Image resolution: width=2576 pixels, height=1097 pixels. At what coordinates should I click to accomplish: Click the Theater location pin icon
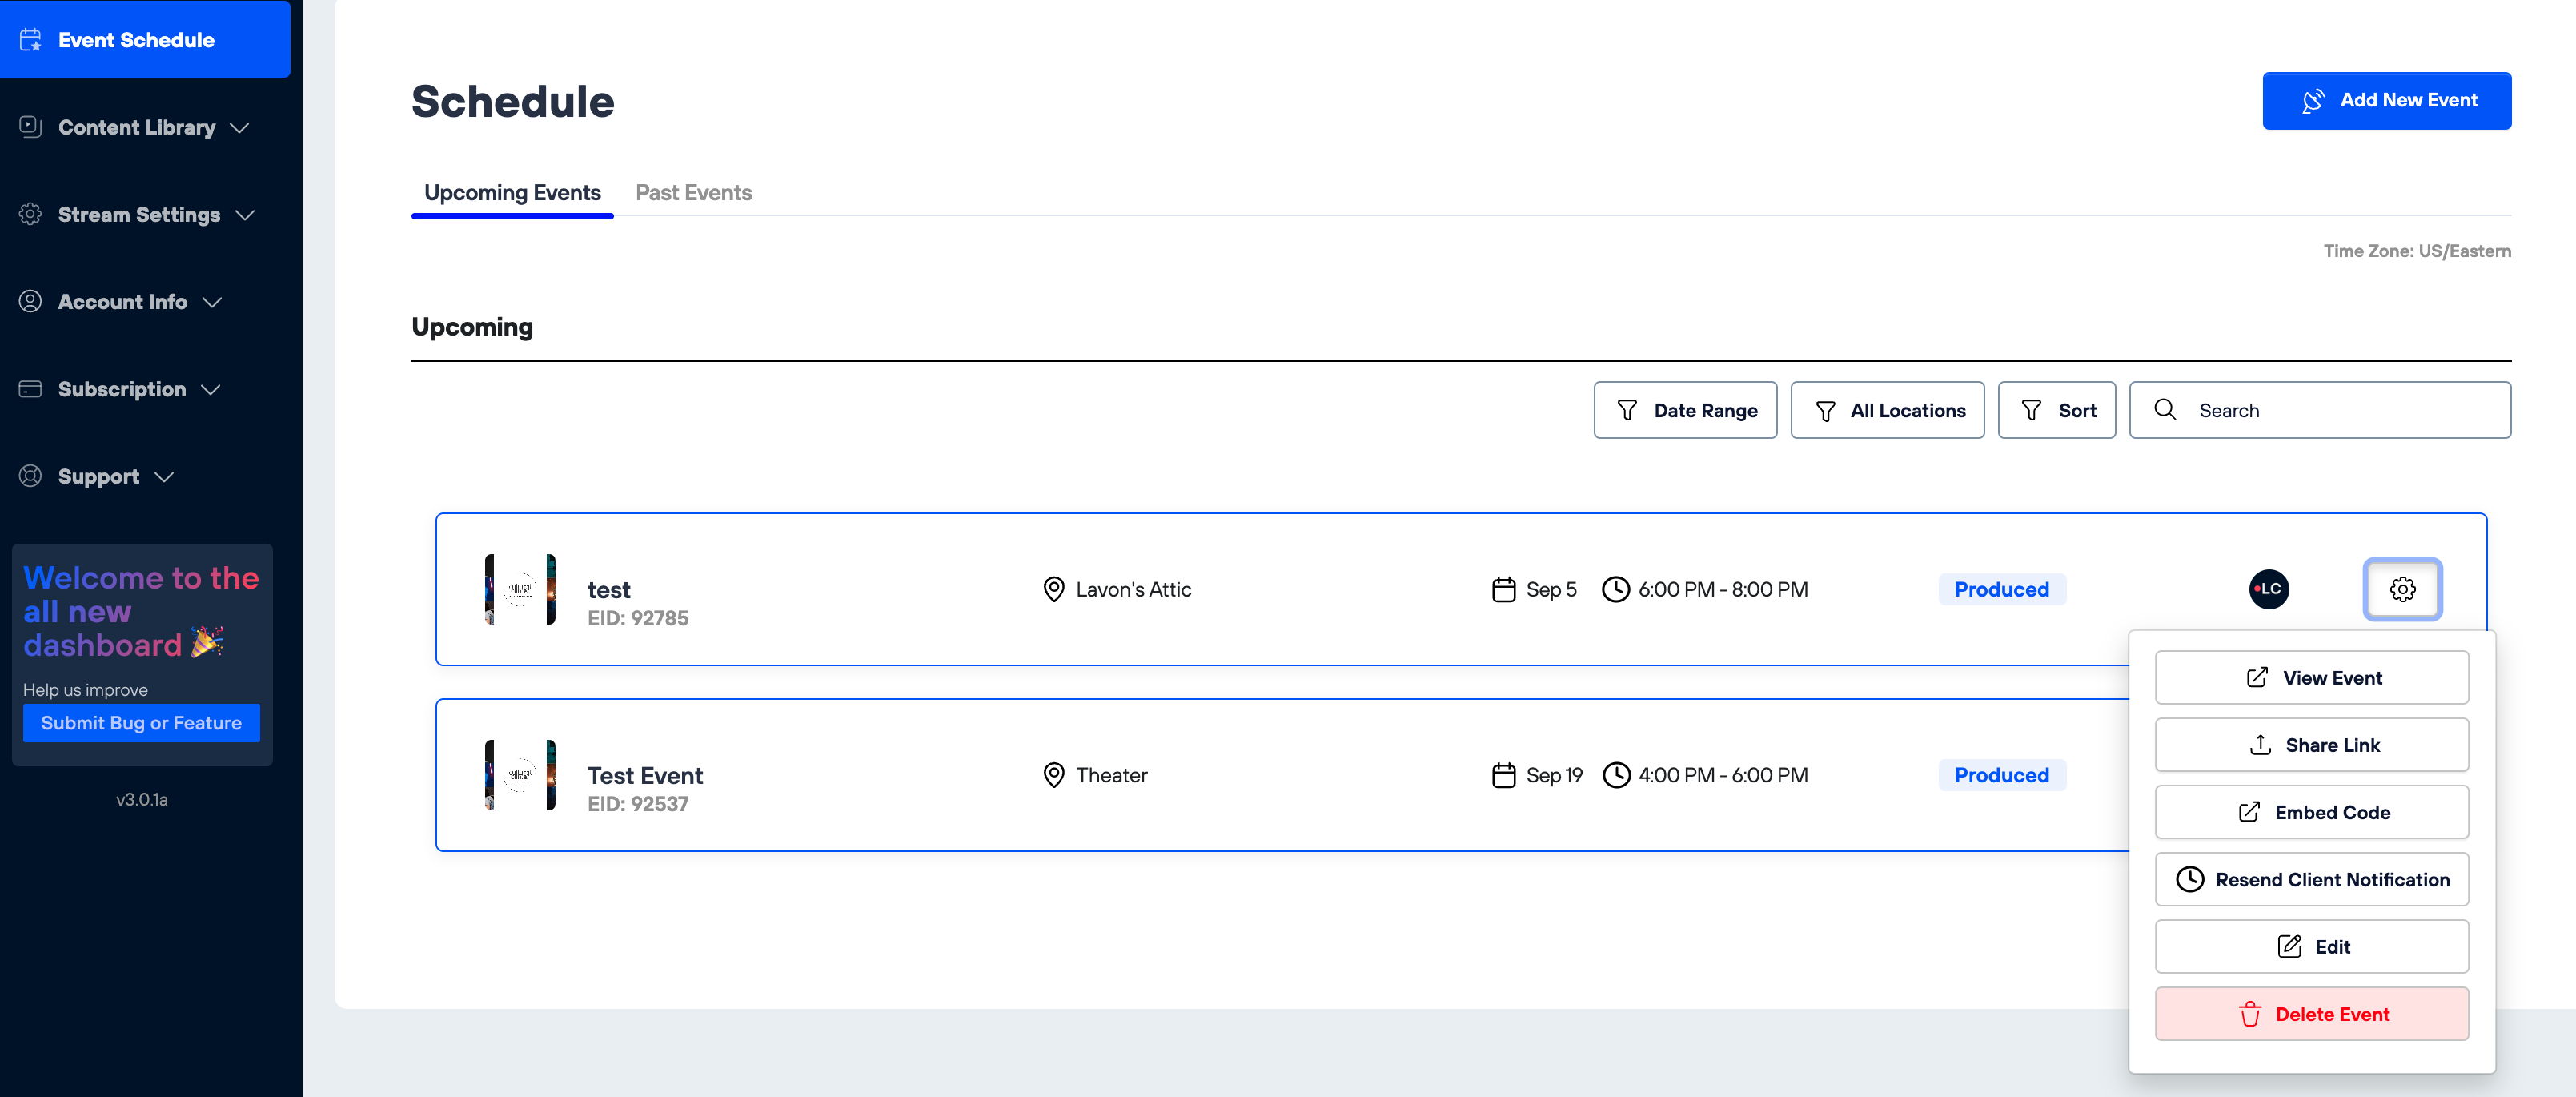pyautogui.click(x=1053, y=775)
